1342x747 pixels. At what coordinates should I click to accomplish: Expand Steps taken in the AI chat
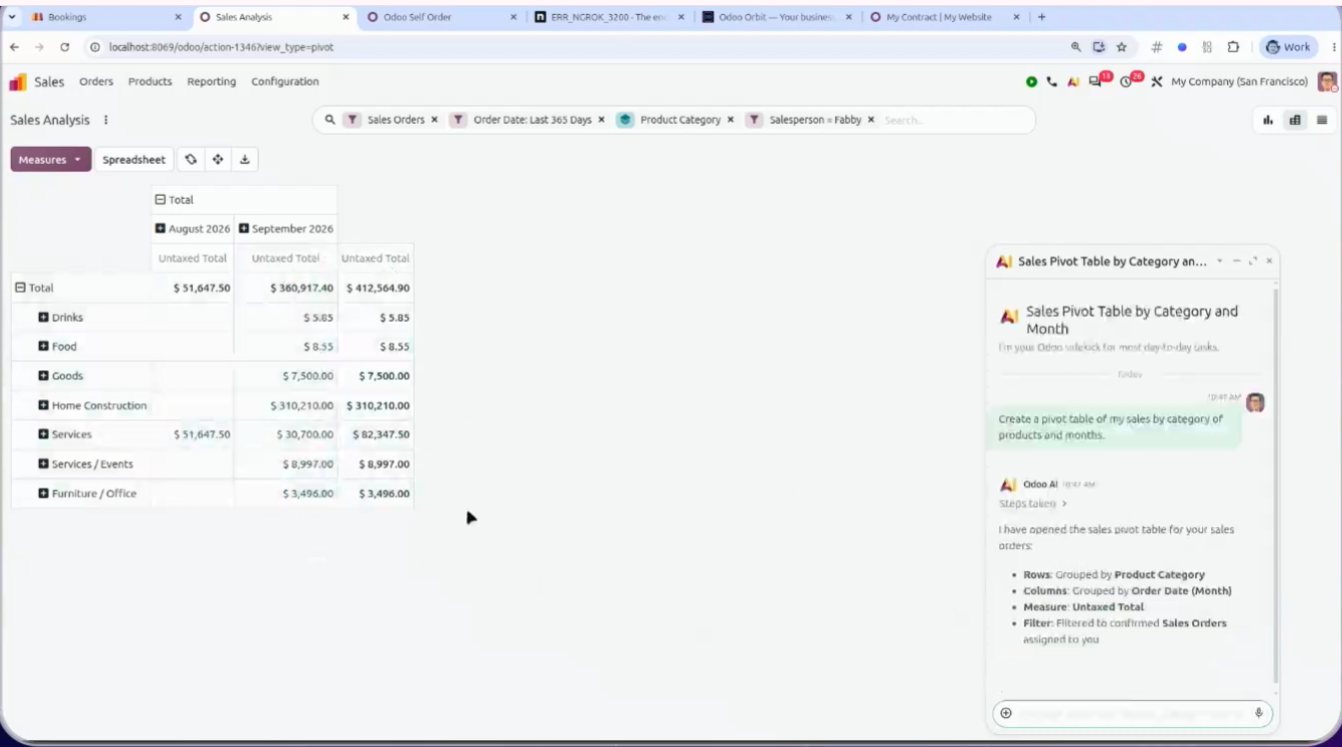click(x=1033, y=504)
